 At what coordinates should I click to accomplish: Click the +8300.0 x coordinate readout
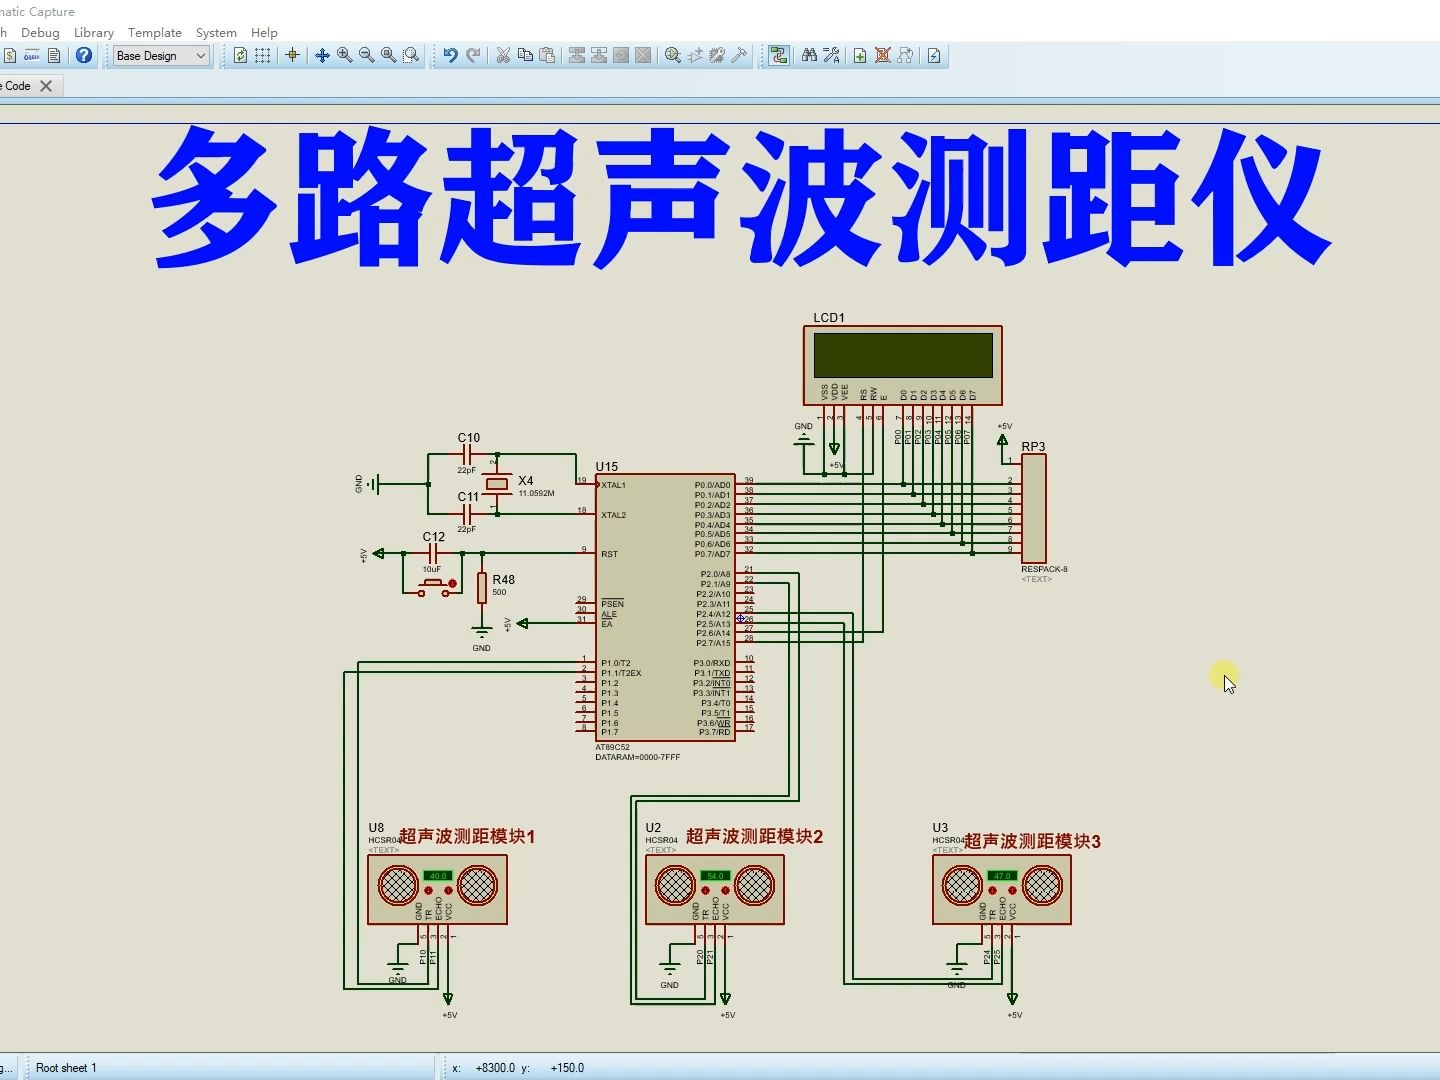click(x=495, y=1068)
